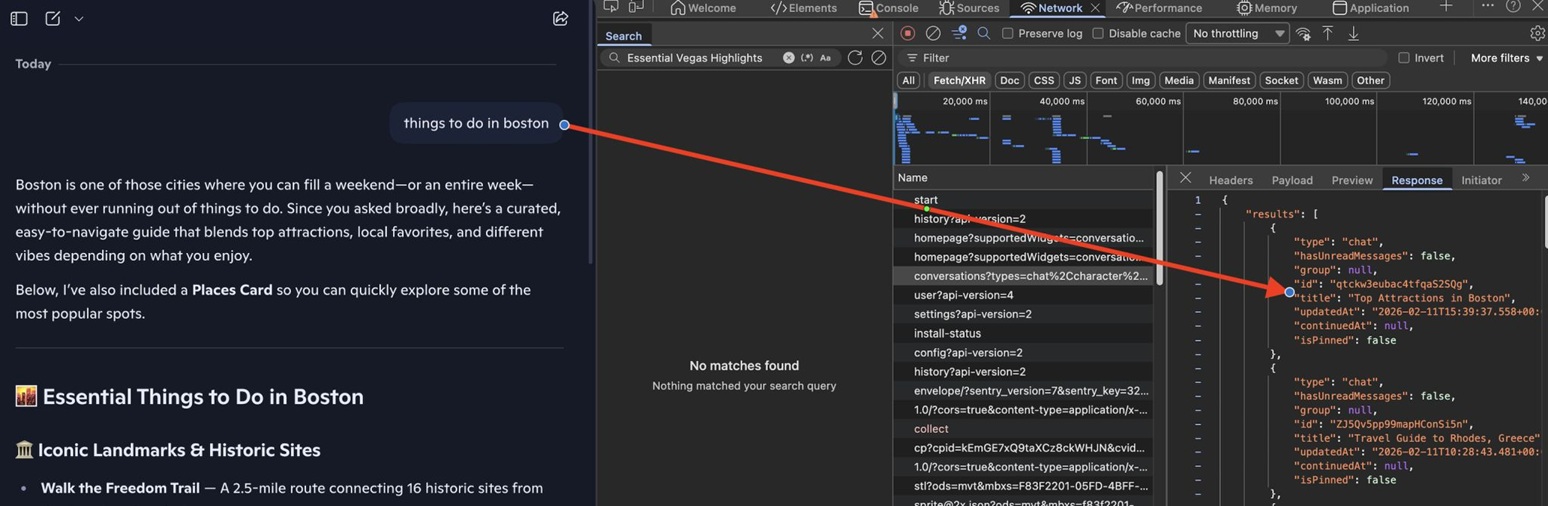Open the No throttling dropdown

click(x=1238, y=33)
